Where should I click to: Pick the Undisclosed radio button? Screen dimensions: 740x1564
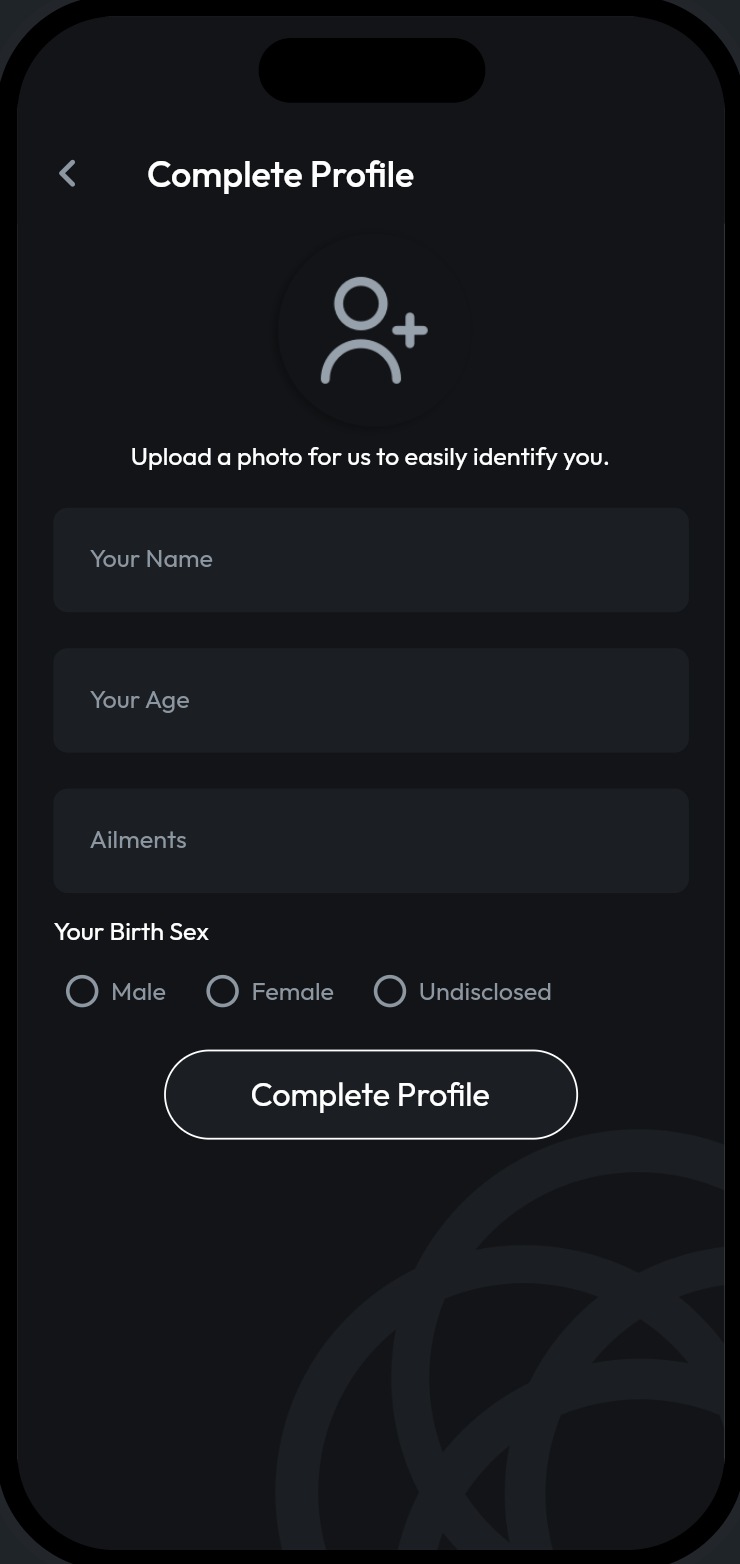point(389,992)
